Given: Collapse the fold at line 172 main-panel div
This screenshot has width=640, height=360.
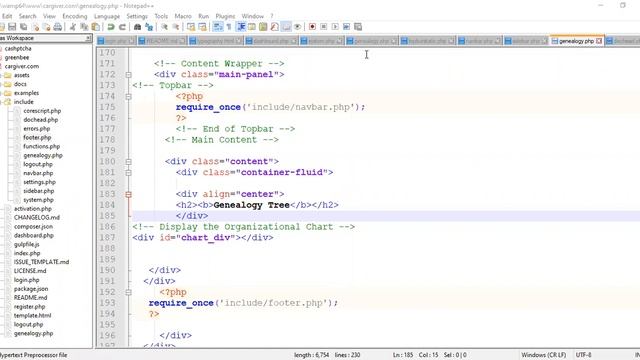Looking at the screenshot, I should pyautogui.click(x=129, y=75).
